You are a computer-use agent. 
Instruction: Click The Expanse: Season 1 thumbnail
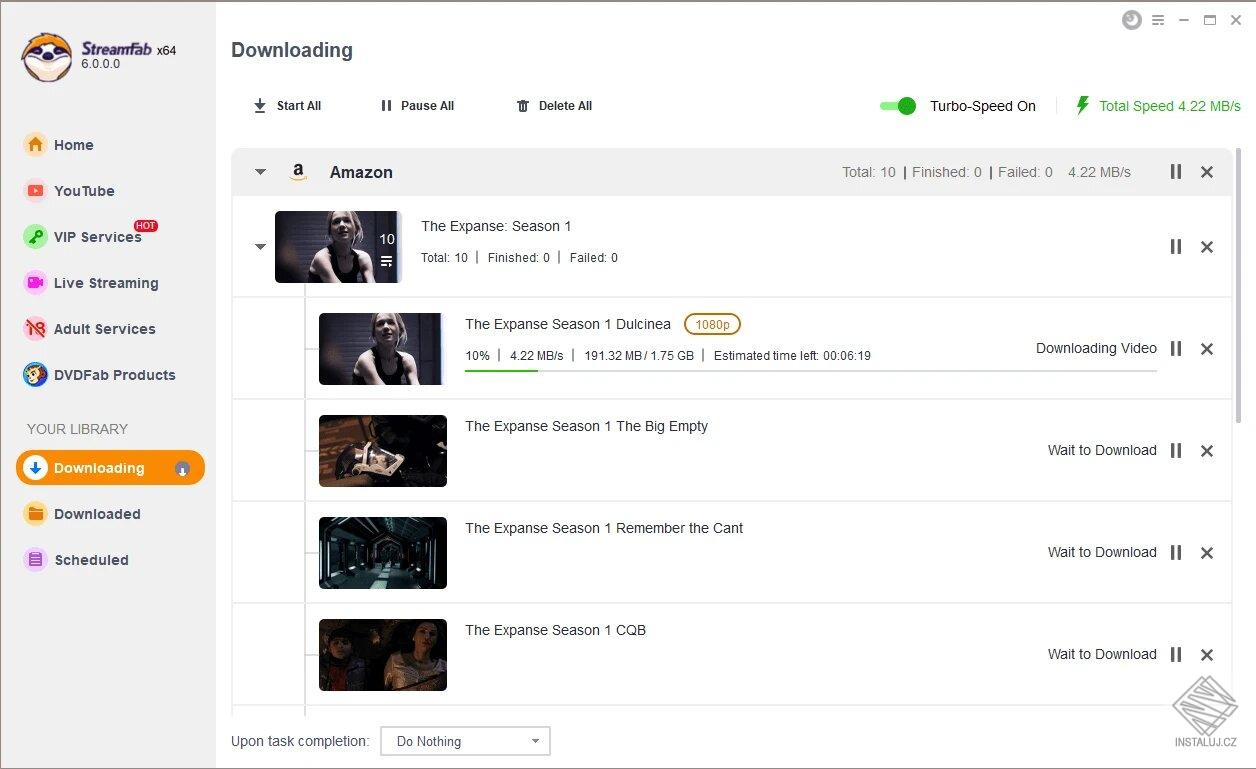(x=338, y=247)
